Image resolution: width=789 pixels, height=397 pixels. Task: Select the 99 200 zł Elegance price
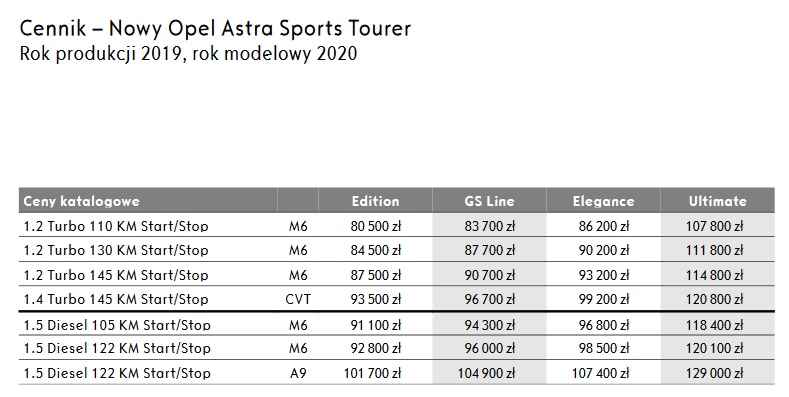[x=604, y=299]
